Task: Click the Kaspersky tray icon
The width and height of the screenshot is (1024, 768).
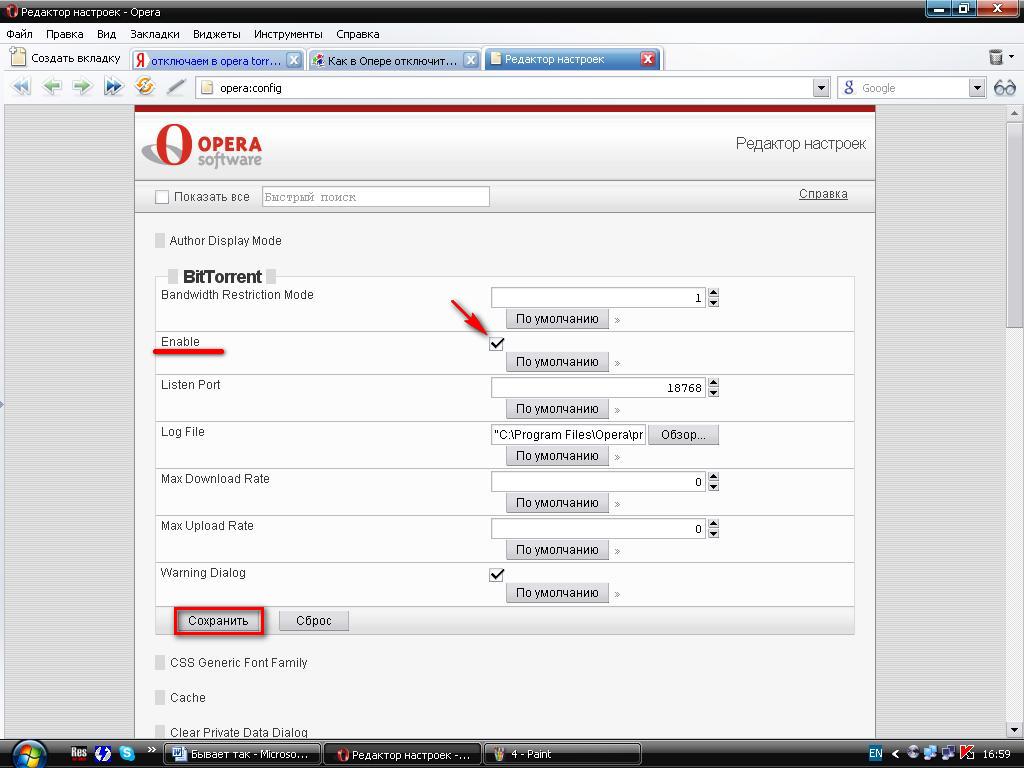Action: (967, 754)
